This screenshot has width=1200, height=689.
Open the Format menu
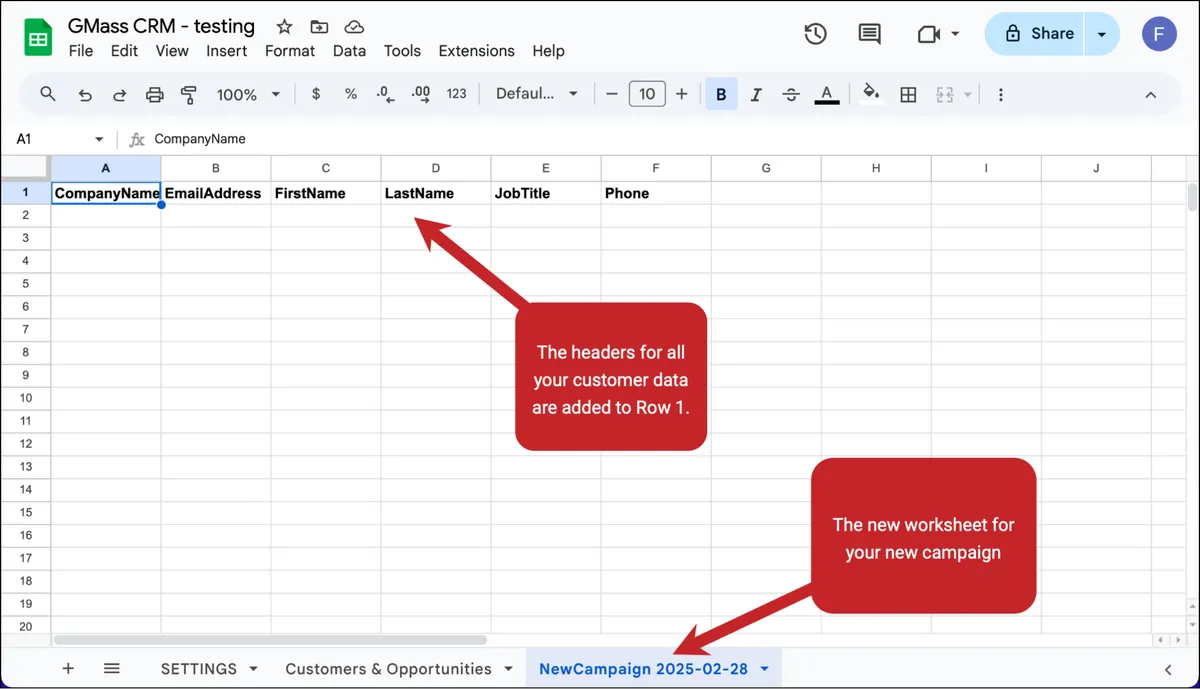pos(290,51)
